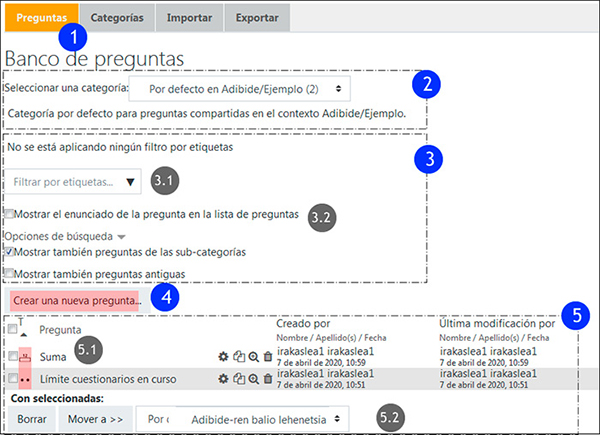Delete the Suma question using trash icon
The height and width of the screenshot is (435, 600).
266,355
